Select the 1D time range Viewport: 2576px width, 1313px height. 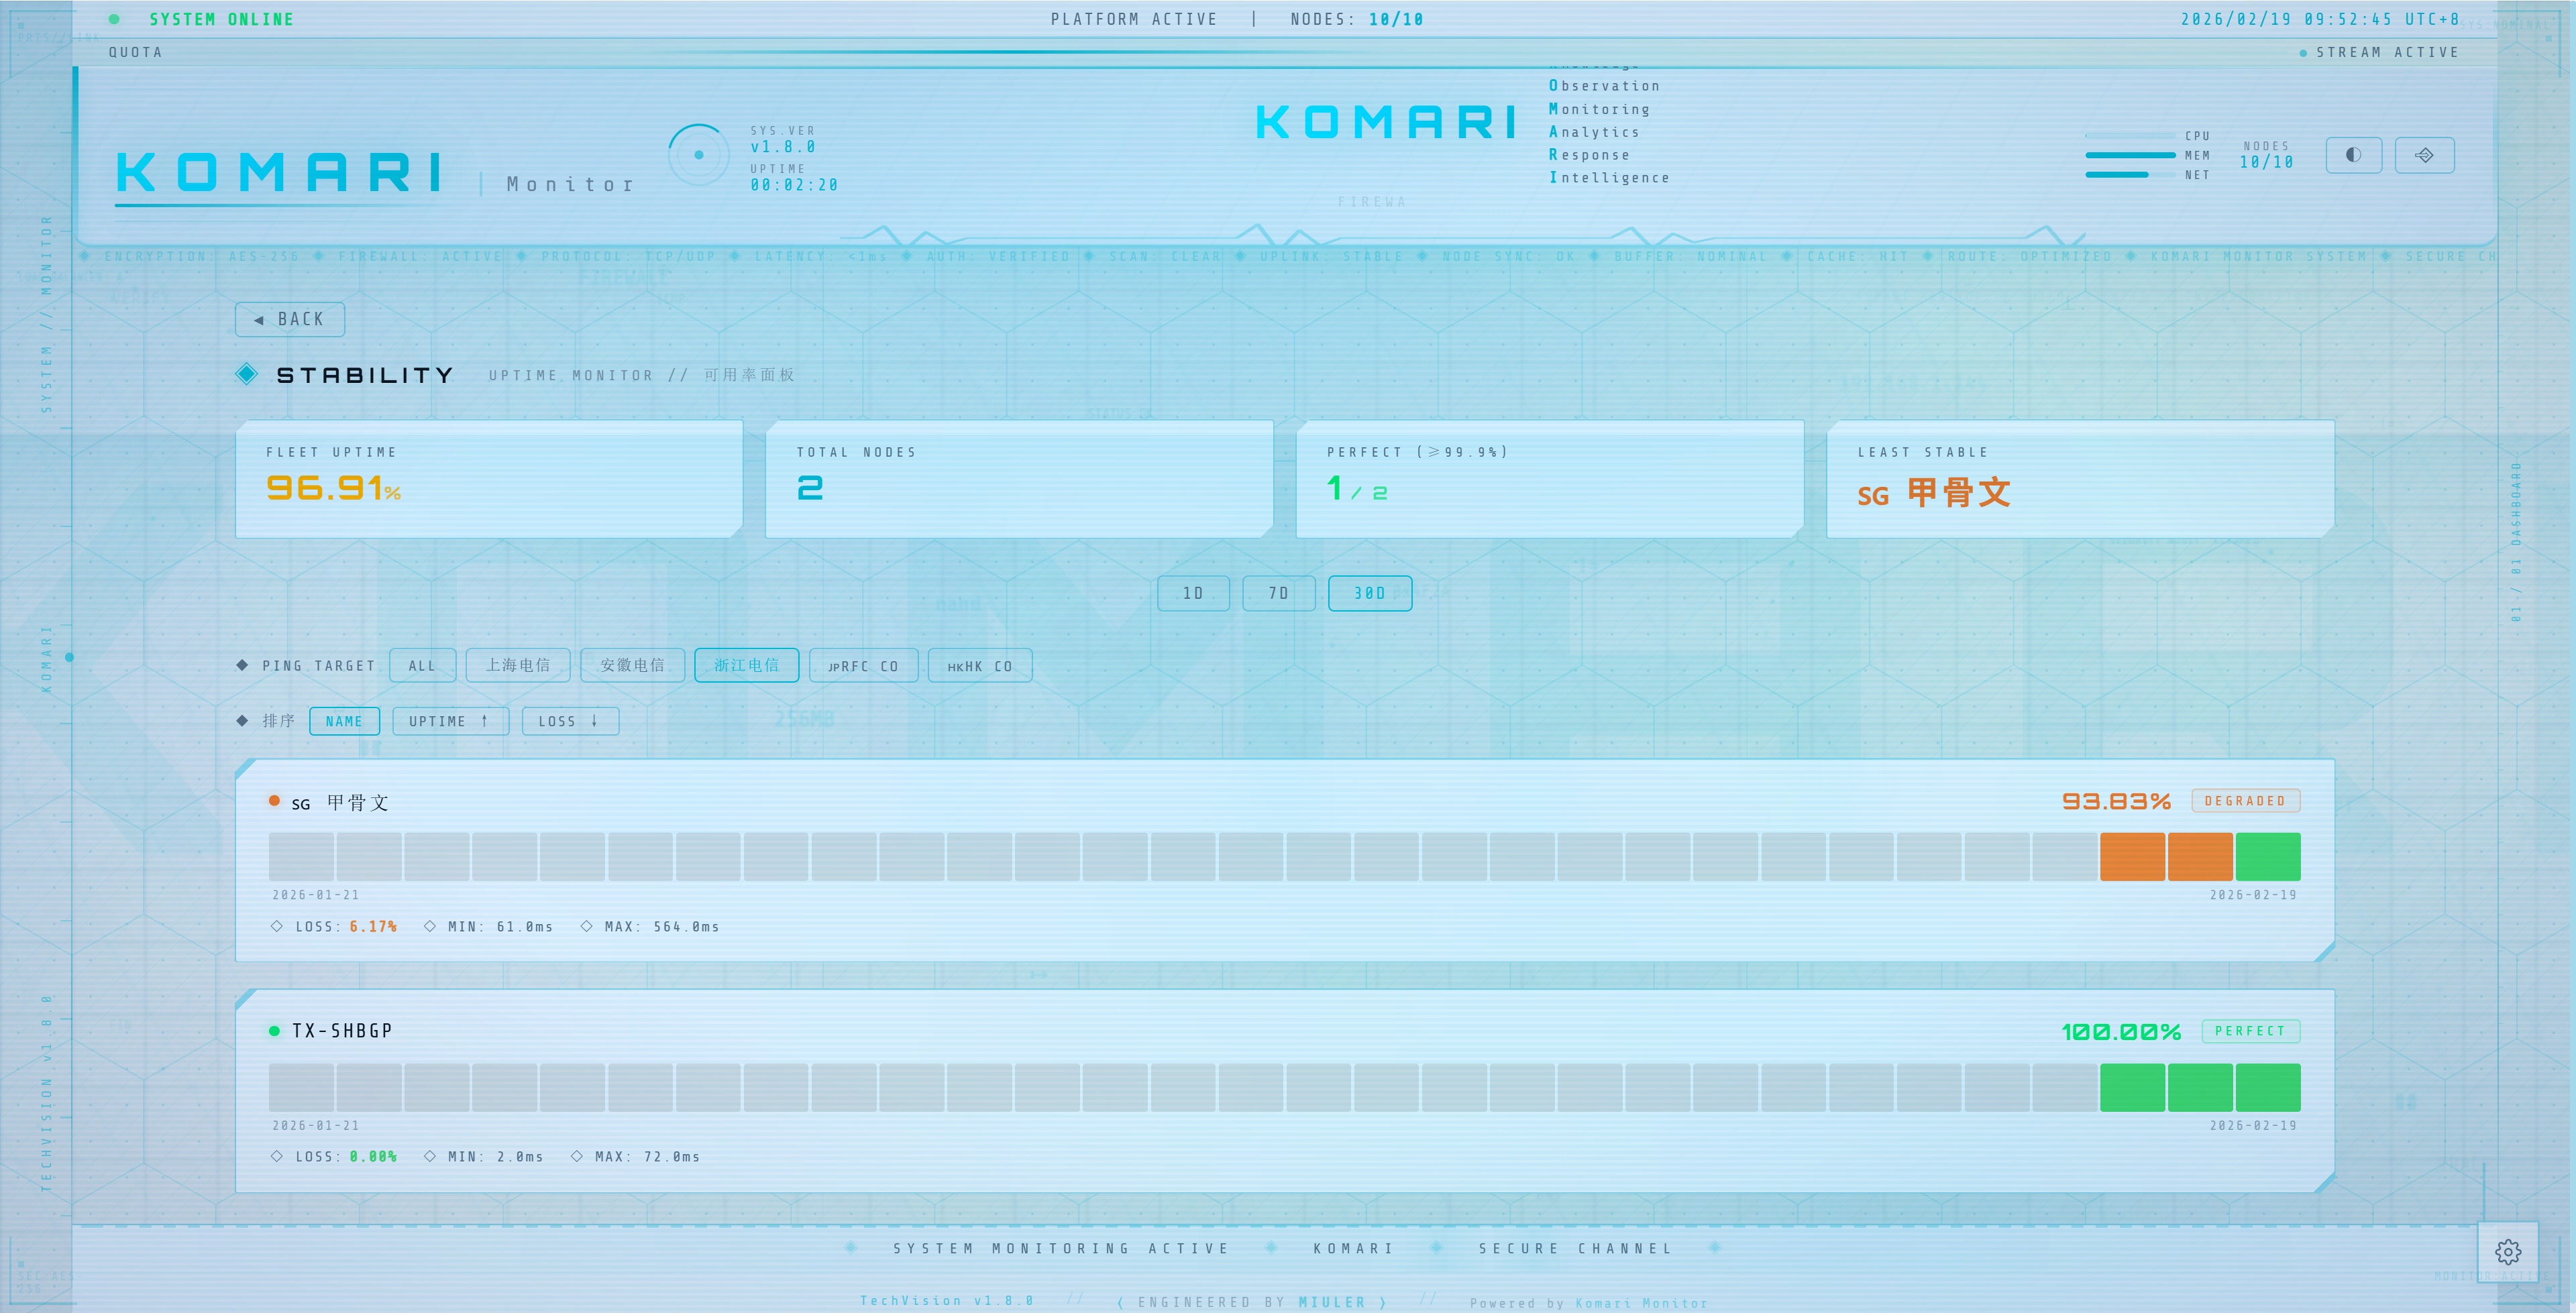[x=1193, y=593]
